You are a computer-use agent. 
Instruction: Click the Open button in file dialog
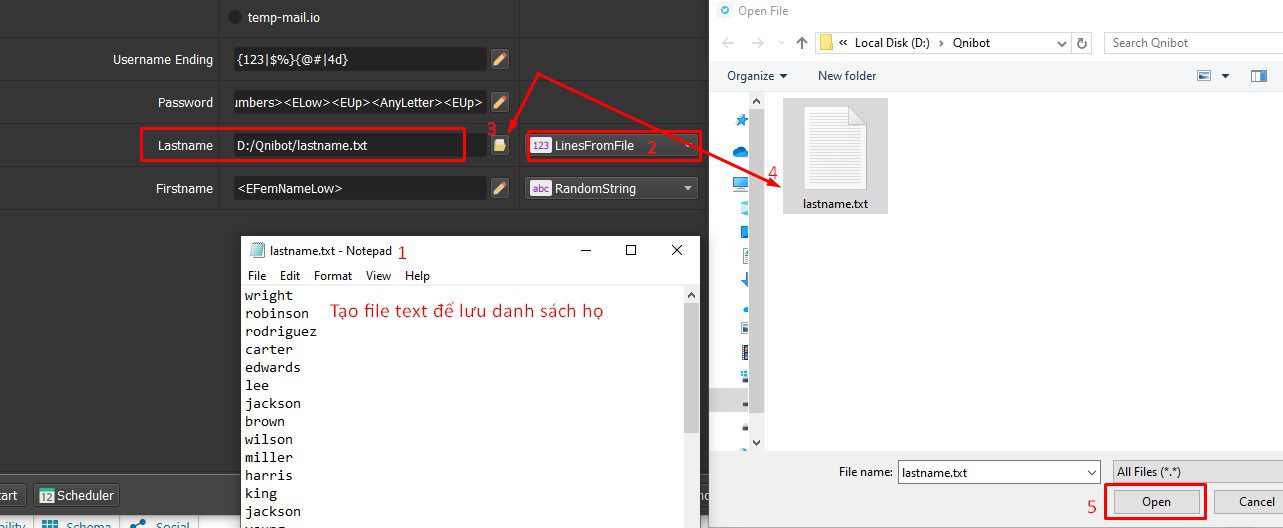pos(1156,502)
